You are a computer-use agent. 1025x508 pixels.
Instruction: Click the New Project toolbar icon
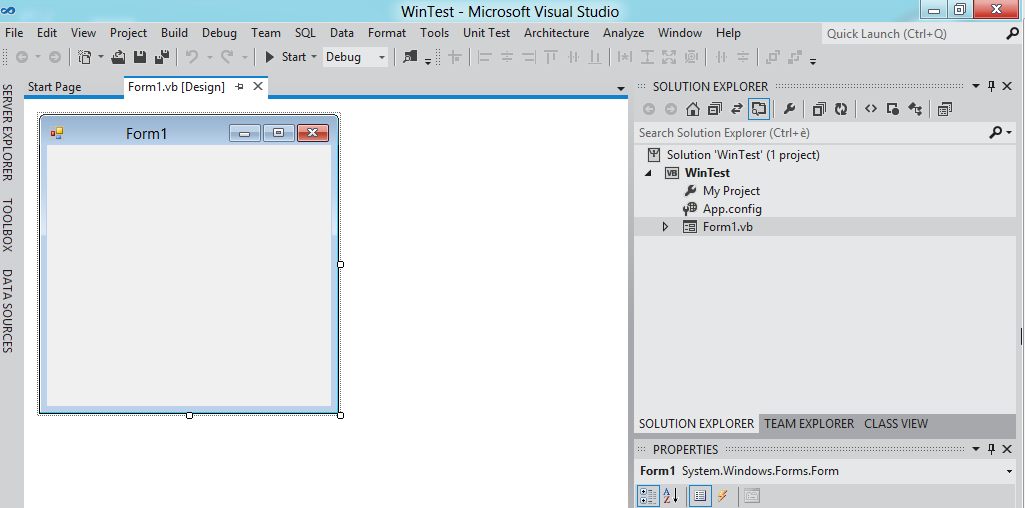pyautogui.click(x=84, y=57)
